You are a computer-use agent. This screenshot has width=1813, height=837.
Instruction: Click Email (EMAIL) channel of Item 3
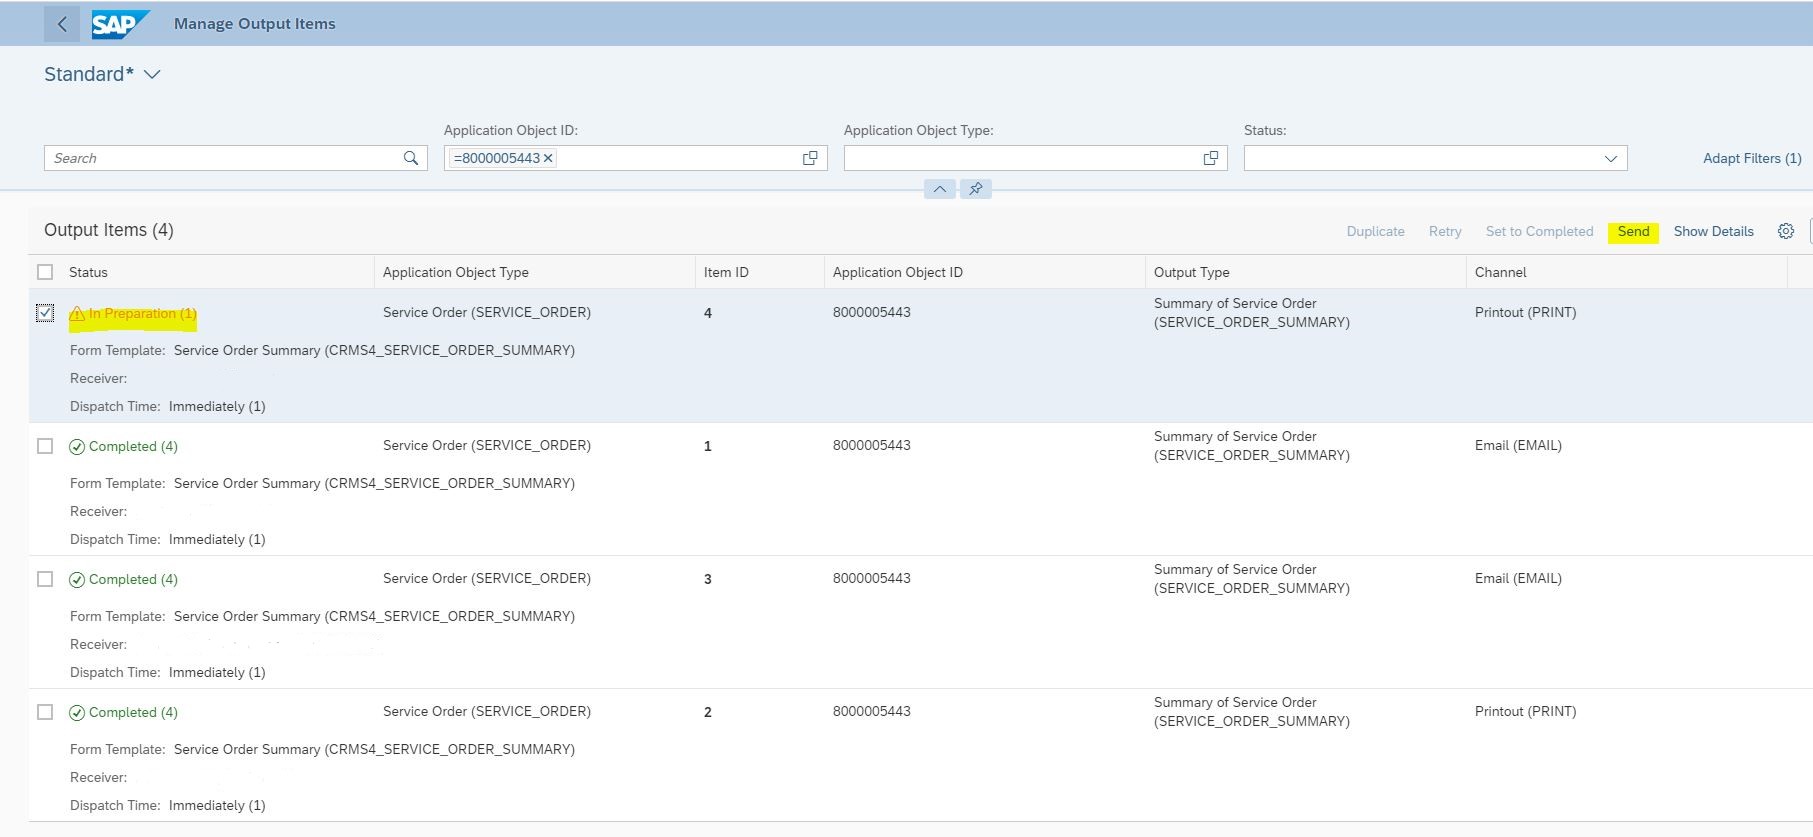1518,579
